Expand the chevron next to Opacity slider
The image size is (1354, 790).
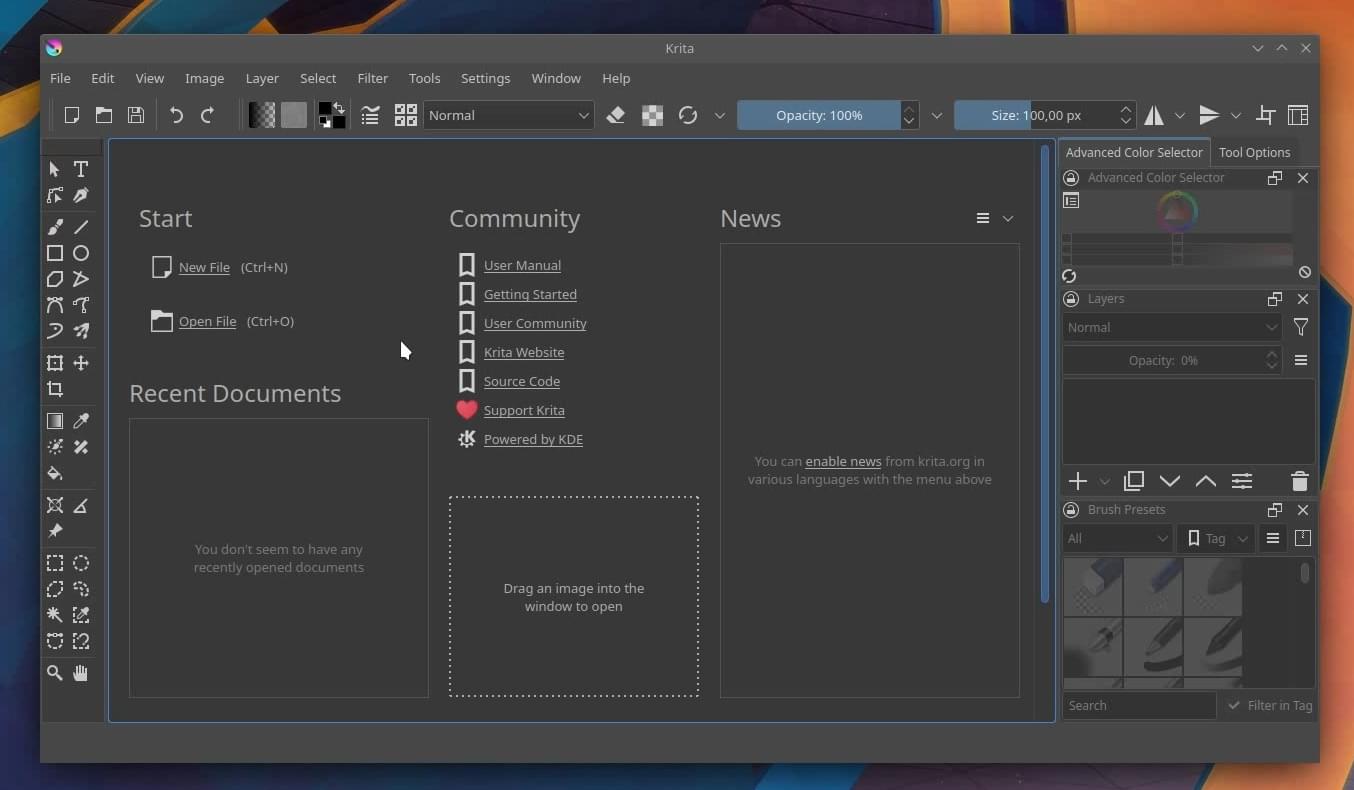(x=936, y=115)
